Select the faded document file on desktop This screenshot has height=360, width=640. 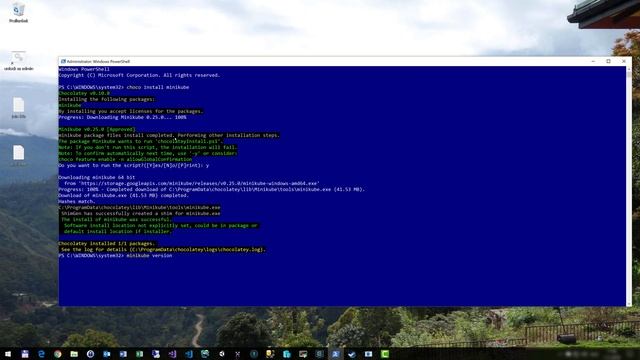pos(18,156)
